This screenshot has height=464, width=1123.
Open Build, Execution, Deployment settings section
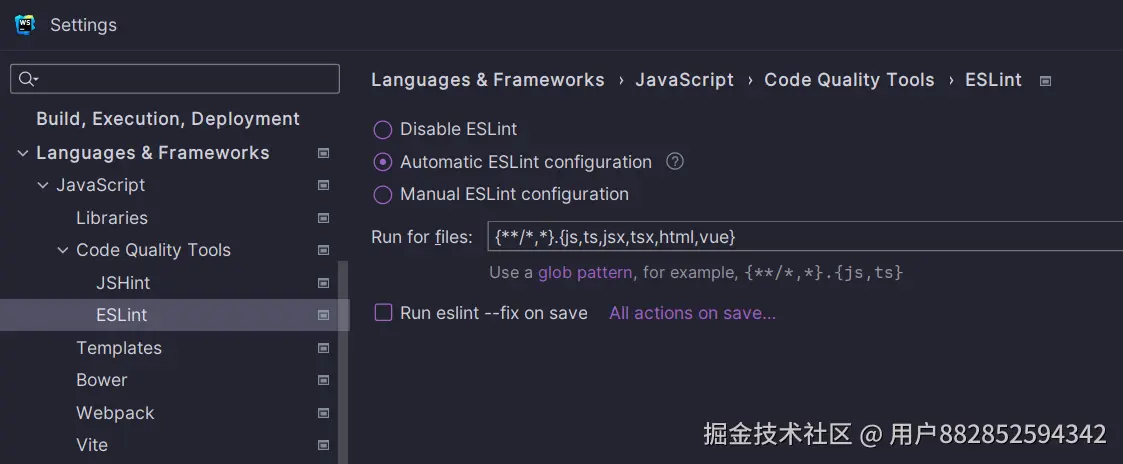tap(167, 119)
